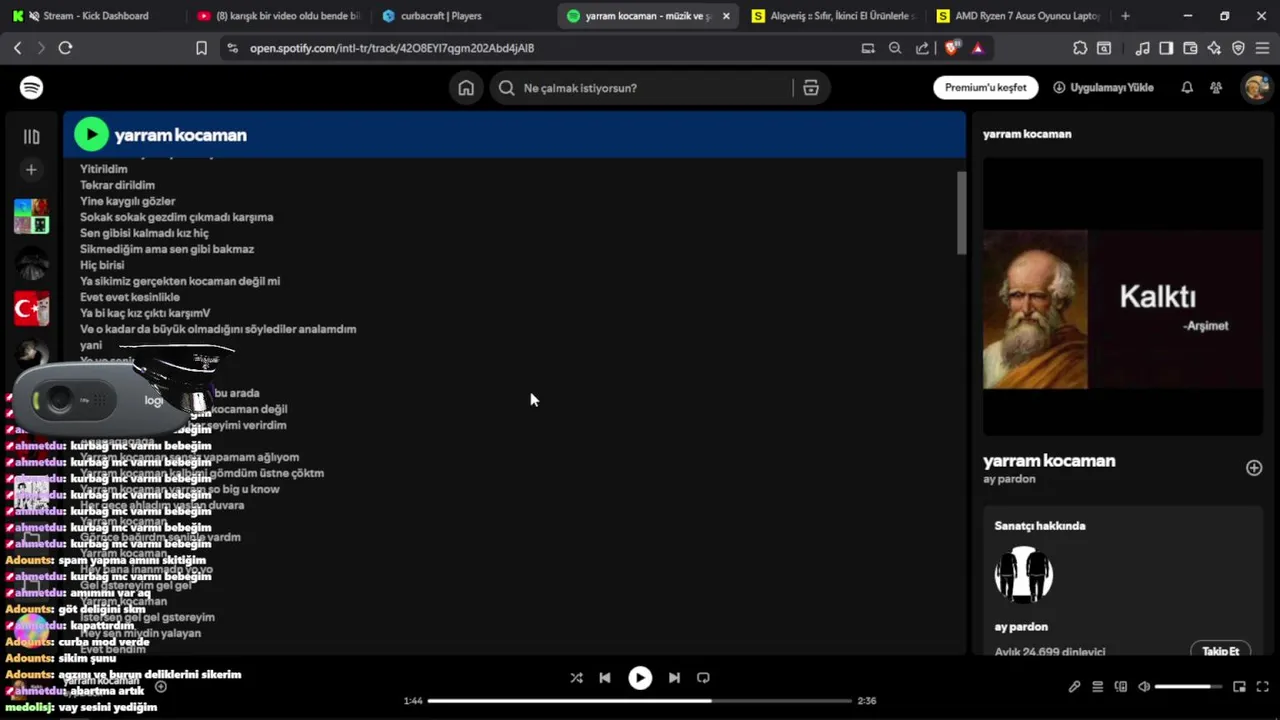Image resolution: width=1280 pixels, height=720 pixels.
Task: Open Spotify notifications bell
Action: [1187, 88]
